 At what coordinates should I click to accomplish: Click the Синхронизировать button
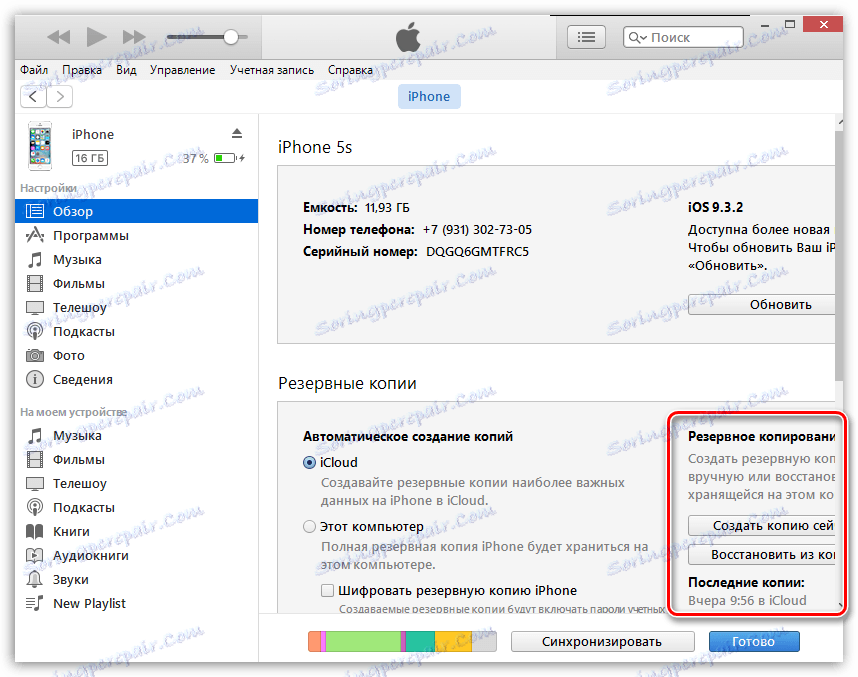click(x=602, y=641)
